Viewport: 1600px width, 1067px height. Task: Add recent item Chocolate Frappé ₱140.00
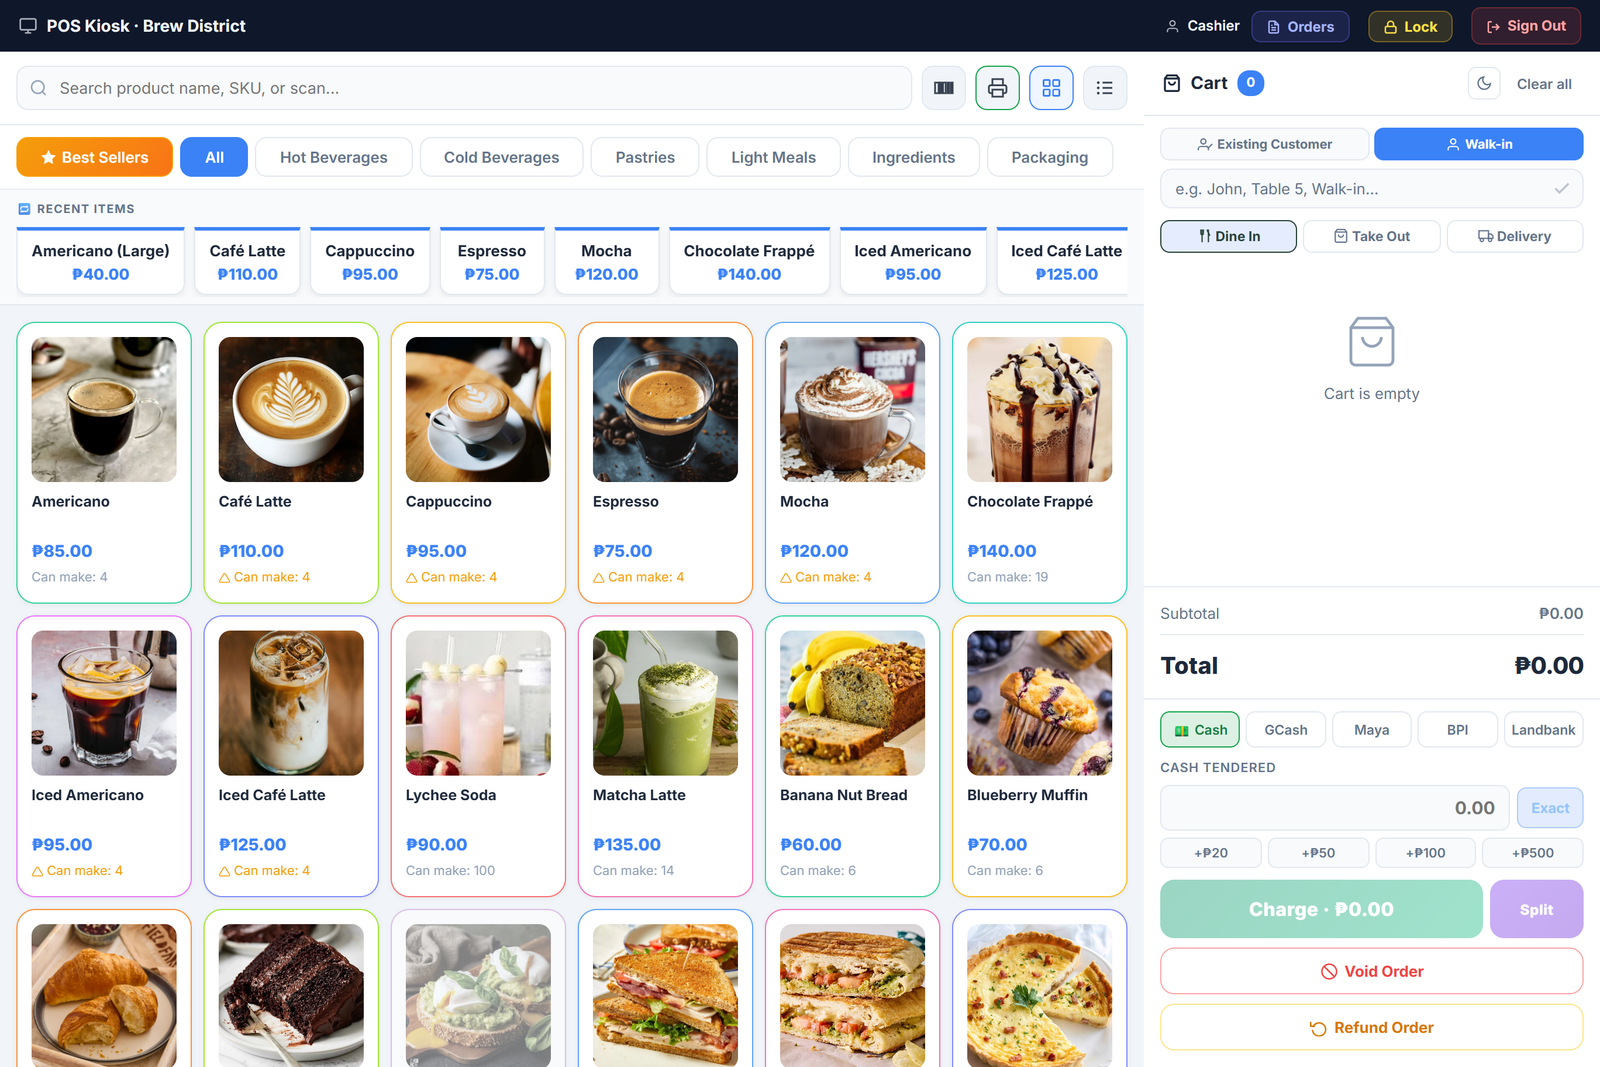coord(749,262)
